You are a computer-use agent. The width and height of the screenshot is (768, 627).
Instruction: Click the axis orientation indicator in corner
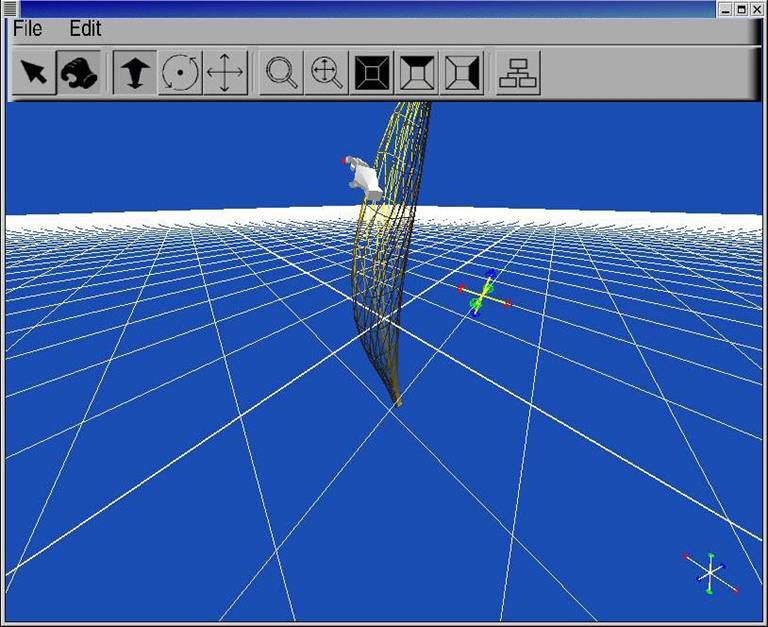click(x=710, y=573)
